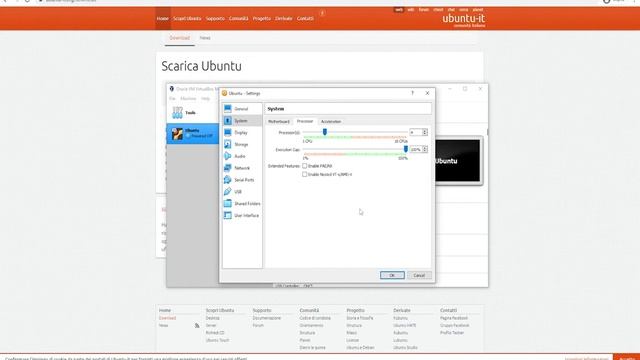Screen dimensions: 640x360
Task: Click Documentazione link in footer
Action: [267, 318]
